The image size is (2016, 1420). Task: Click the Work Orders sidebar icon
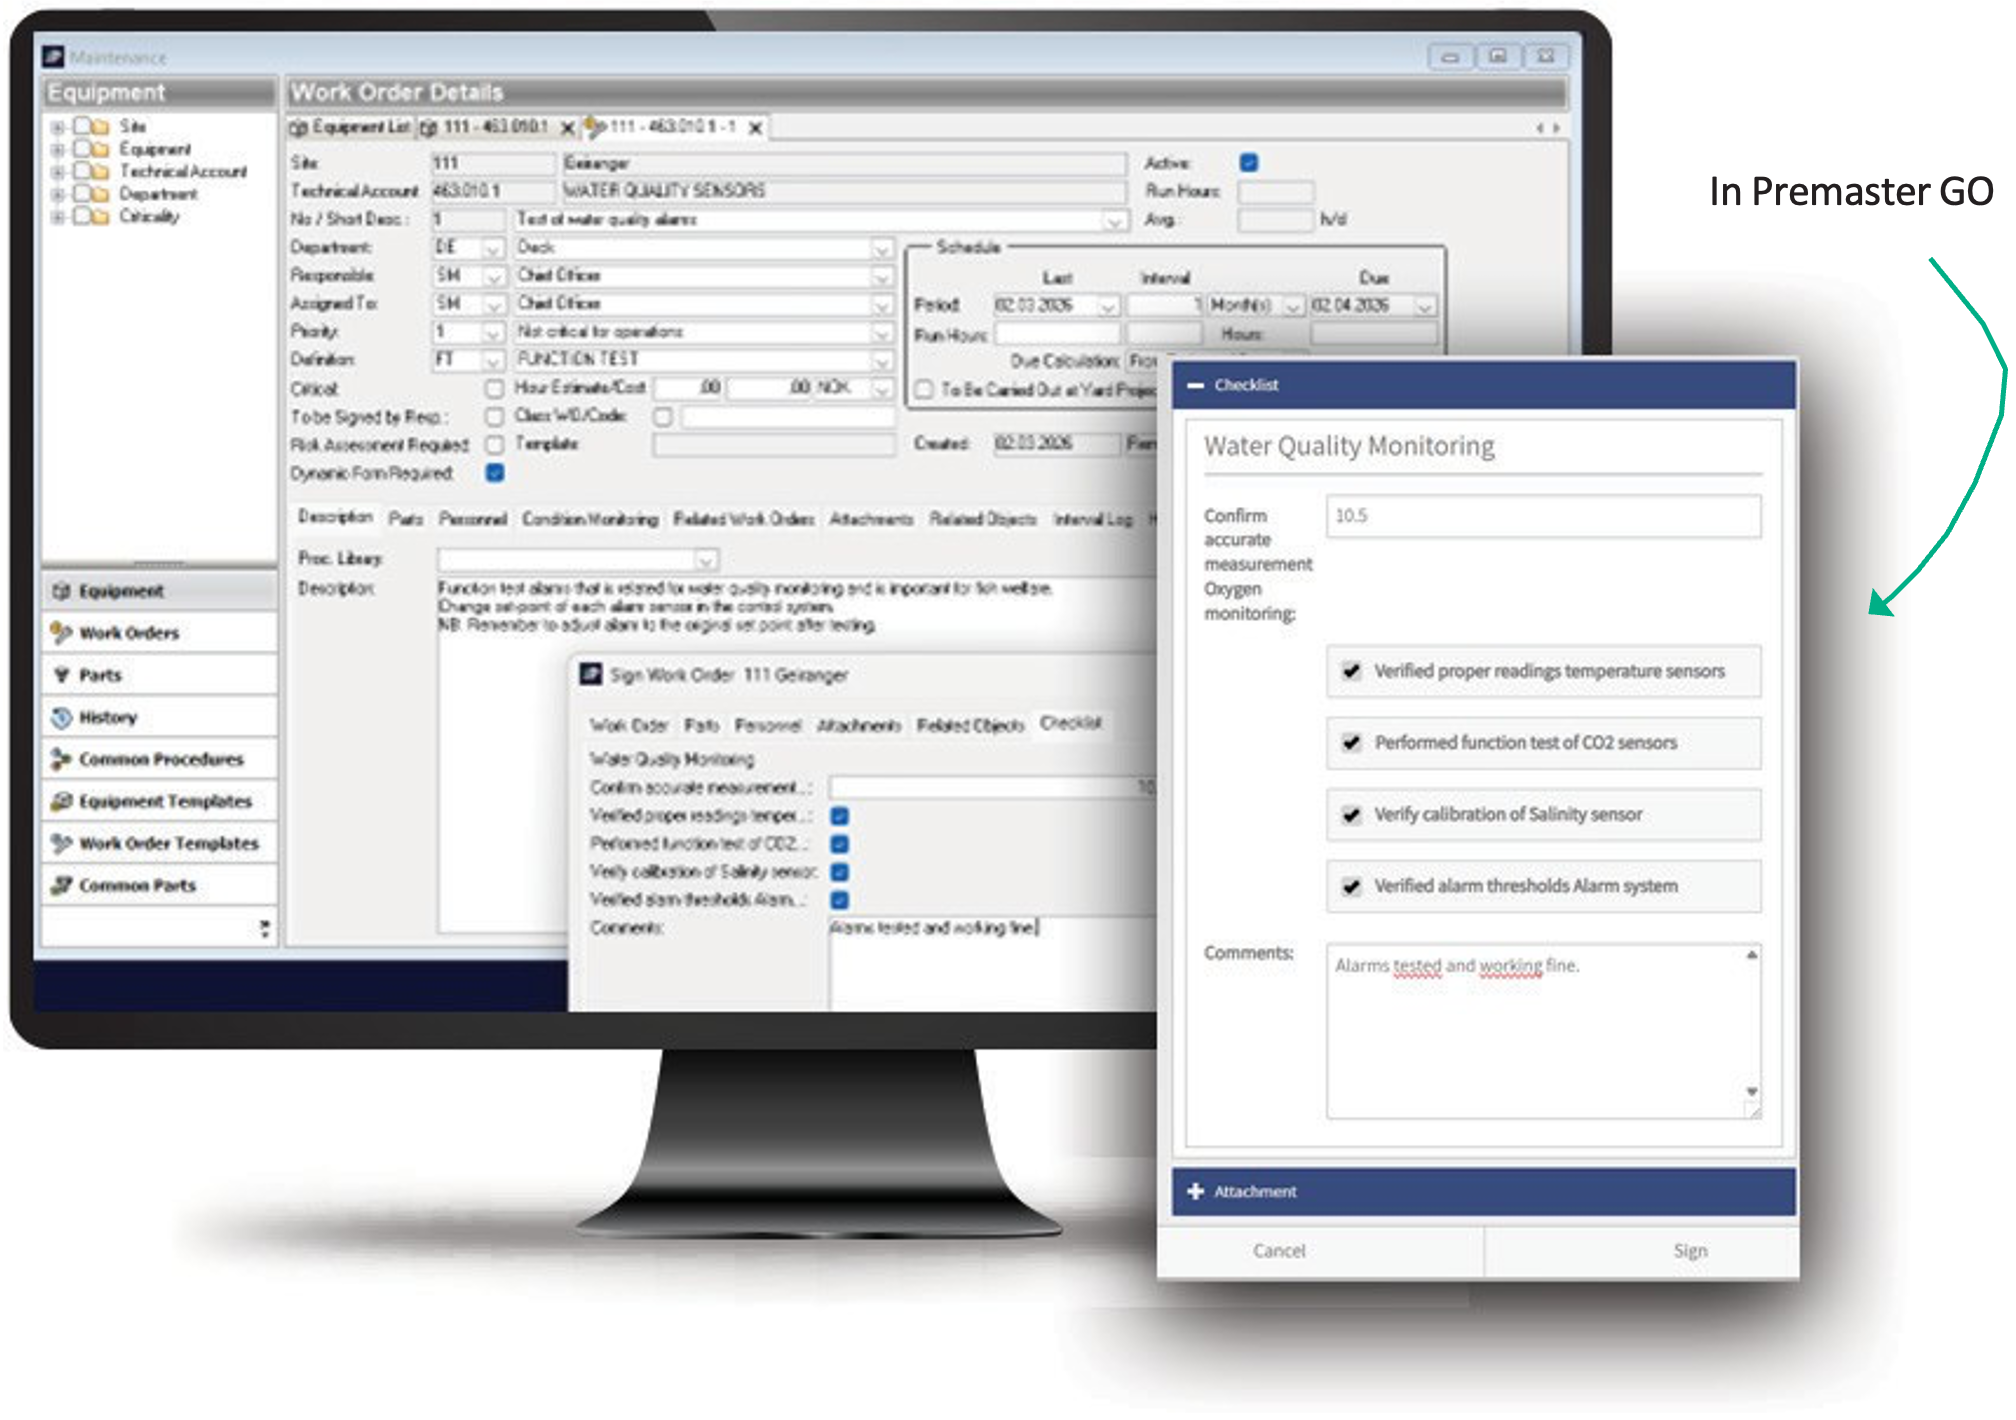pyautogui.click(x=61, y=633)
